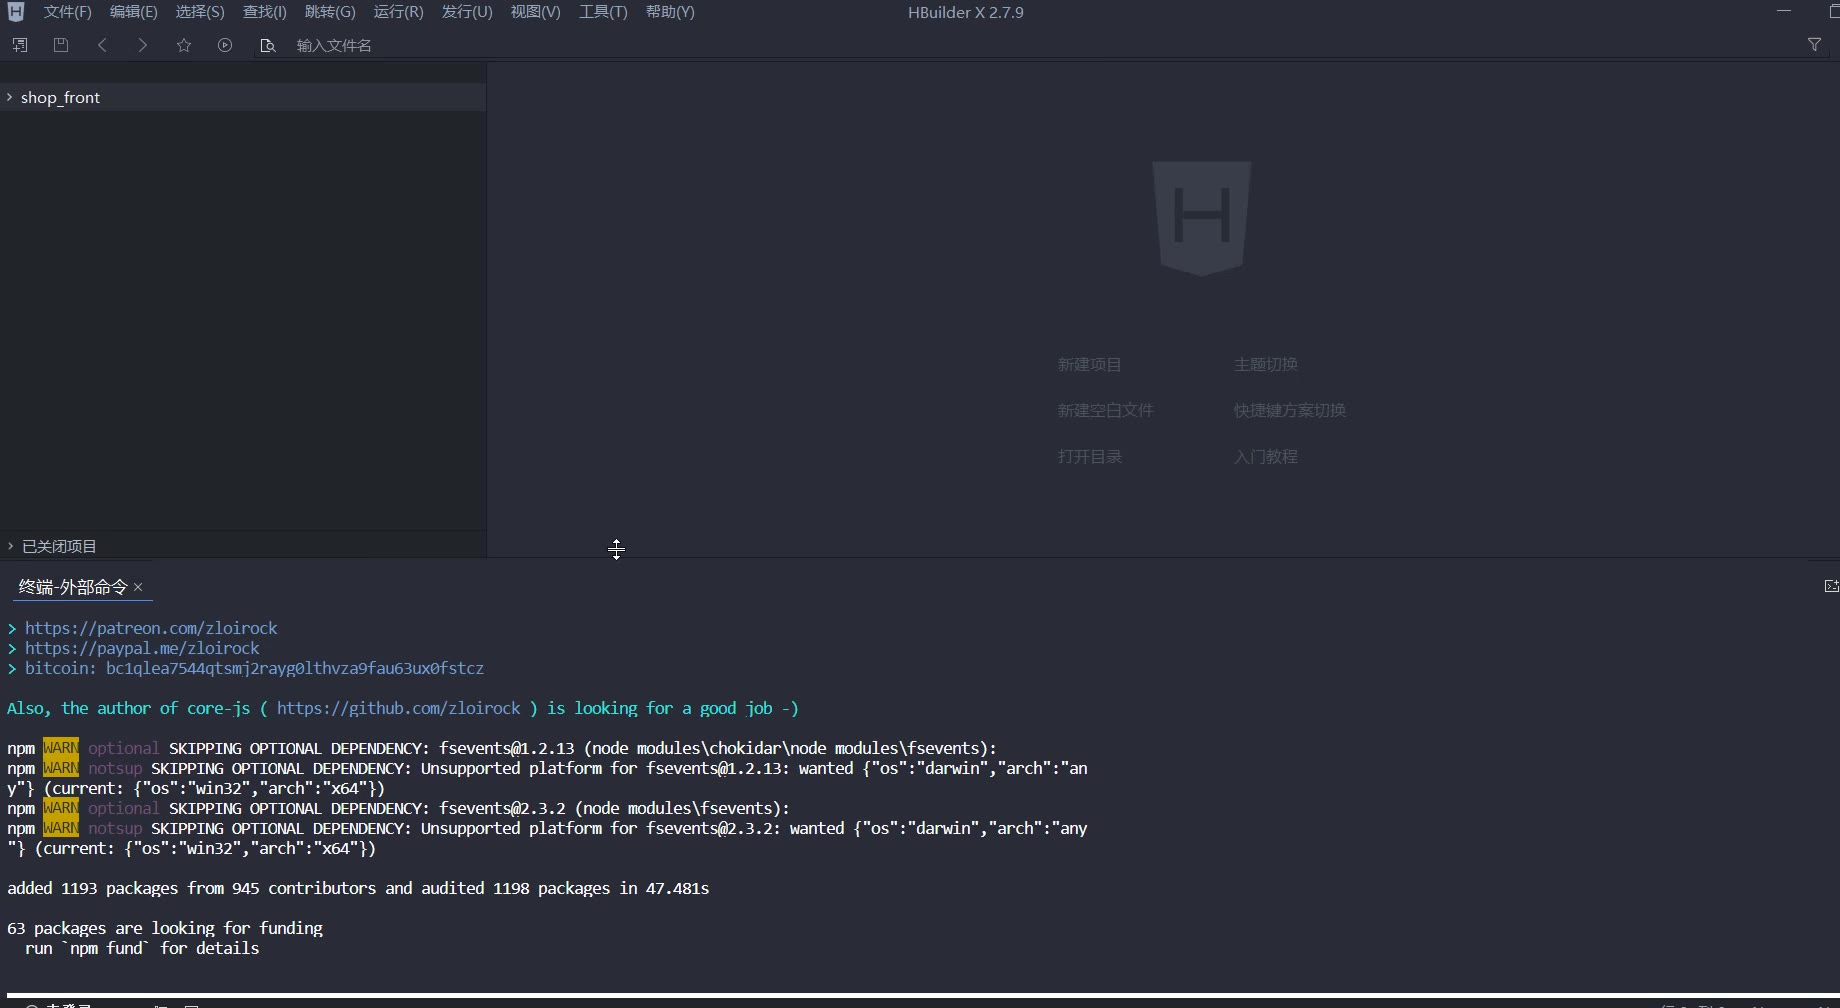The image size is (1840, 1008).
Task: Minimize the HBuilder X window
Action: pyautogui.click(x=1784, y=12)
